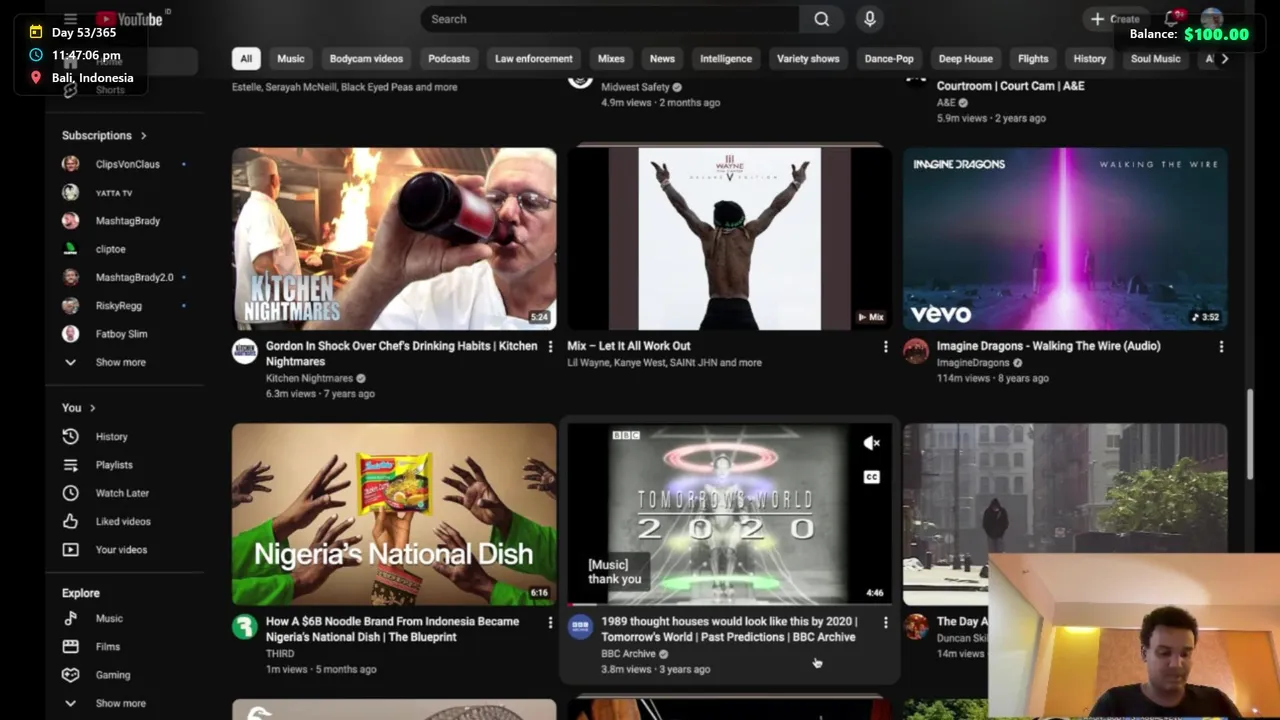This screenshot has height=720, width=1280.
Task: Select the Deep House filter chip
Action: (965, 59)
